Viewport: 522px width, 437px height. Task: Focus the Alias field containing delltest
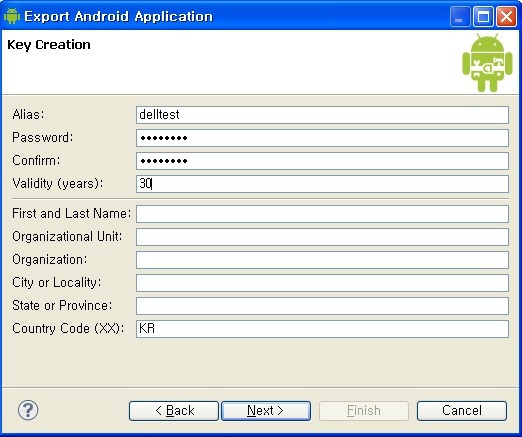[x=322, y=115]
